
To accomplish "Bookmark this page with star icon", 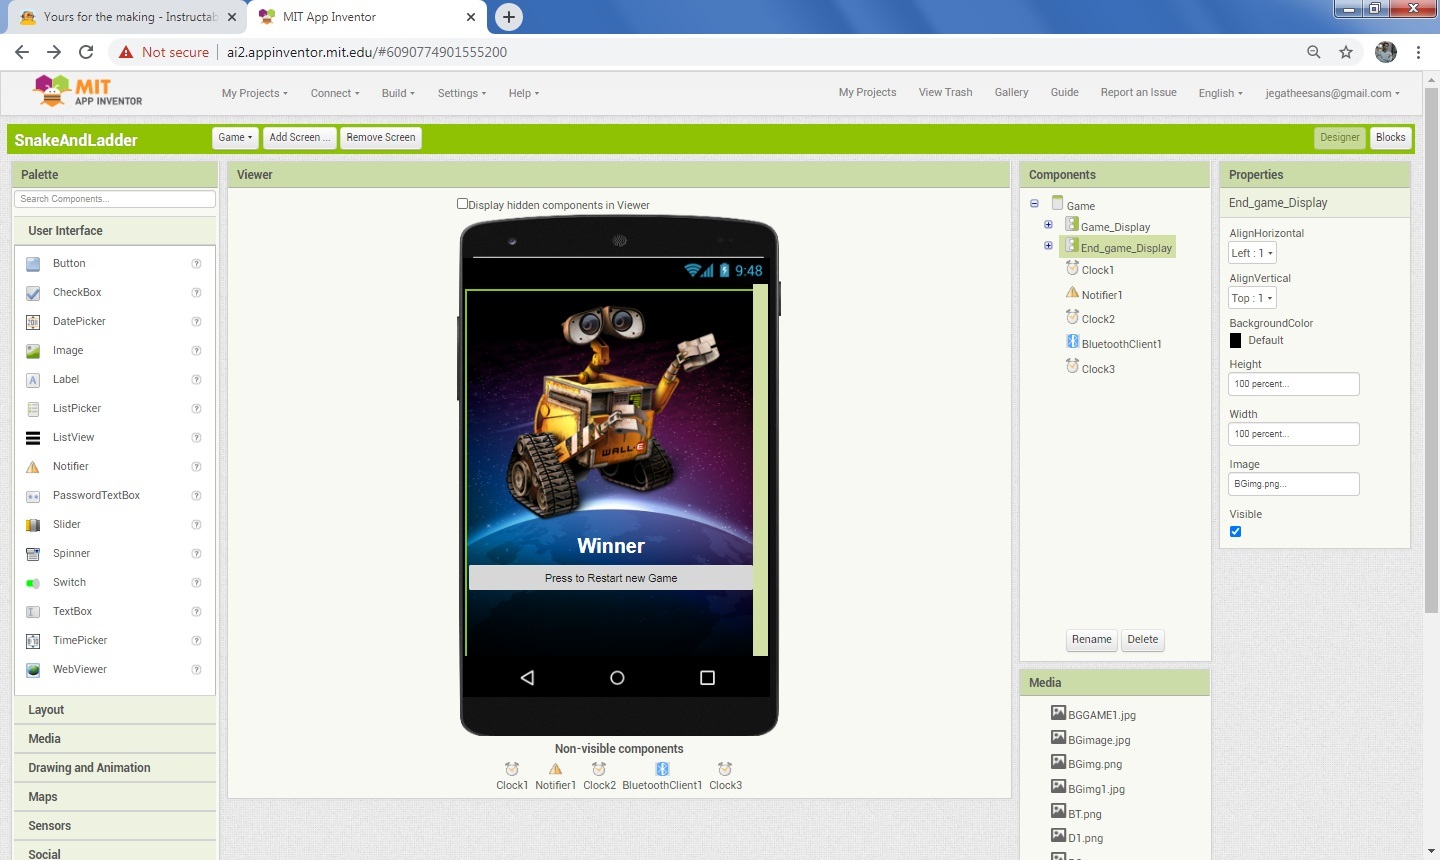I will click(1346, 52).
